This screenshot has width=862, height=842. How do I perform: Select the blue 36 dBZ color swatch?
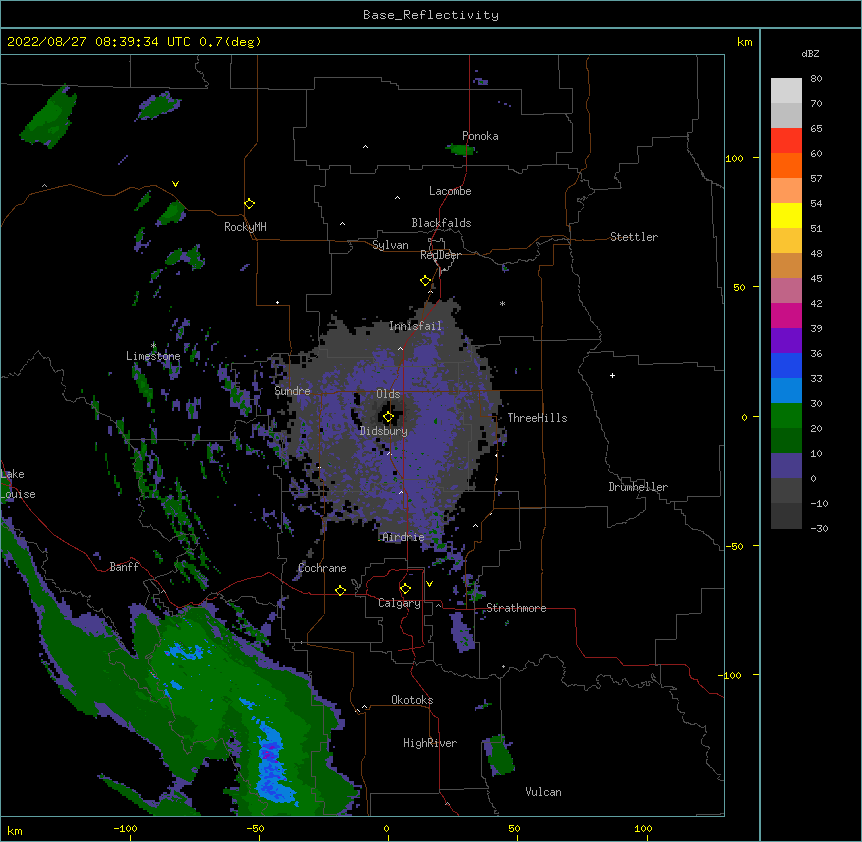click(786, 365)
